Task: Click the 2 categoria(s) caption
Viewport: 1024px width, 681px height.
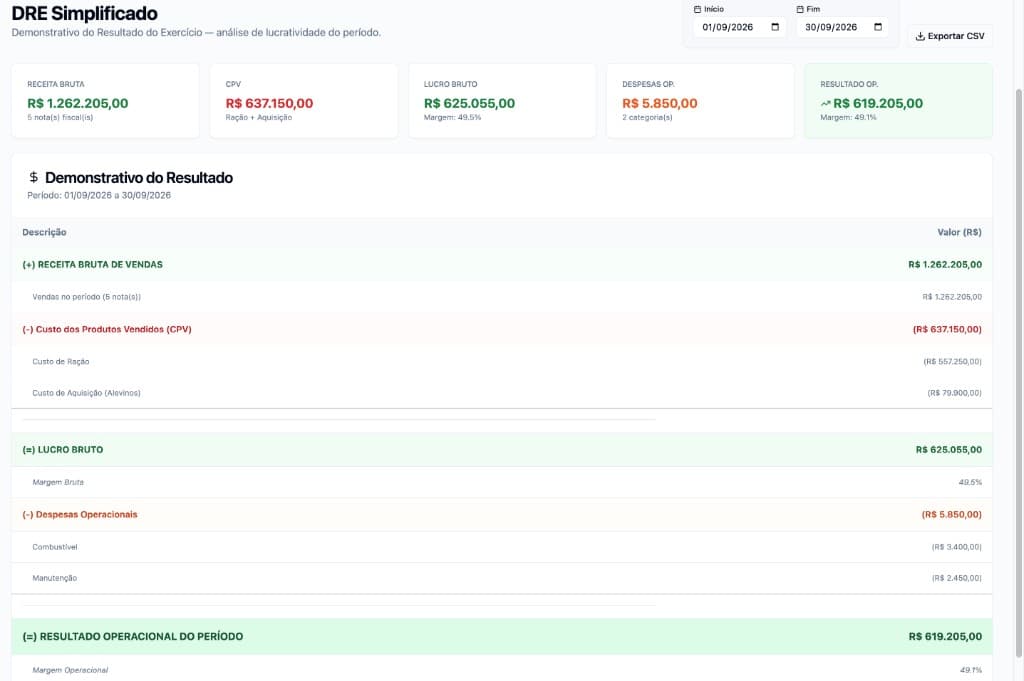Action: tap(647, 118)
